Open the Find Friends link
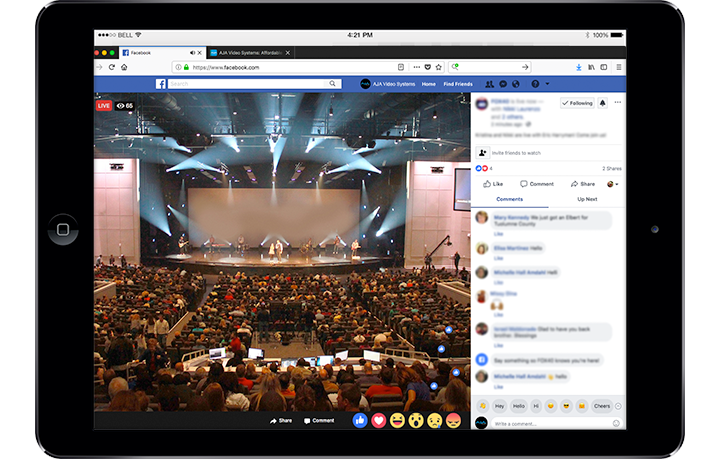Screen dimensions: 720x459 (458, 84)
